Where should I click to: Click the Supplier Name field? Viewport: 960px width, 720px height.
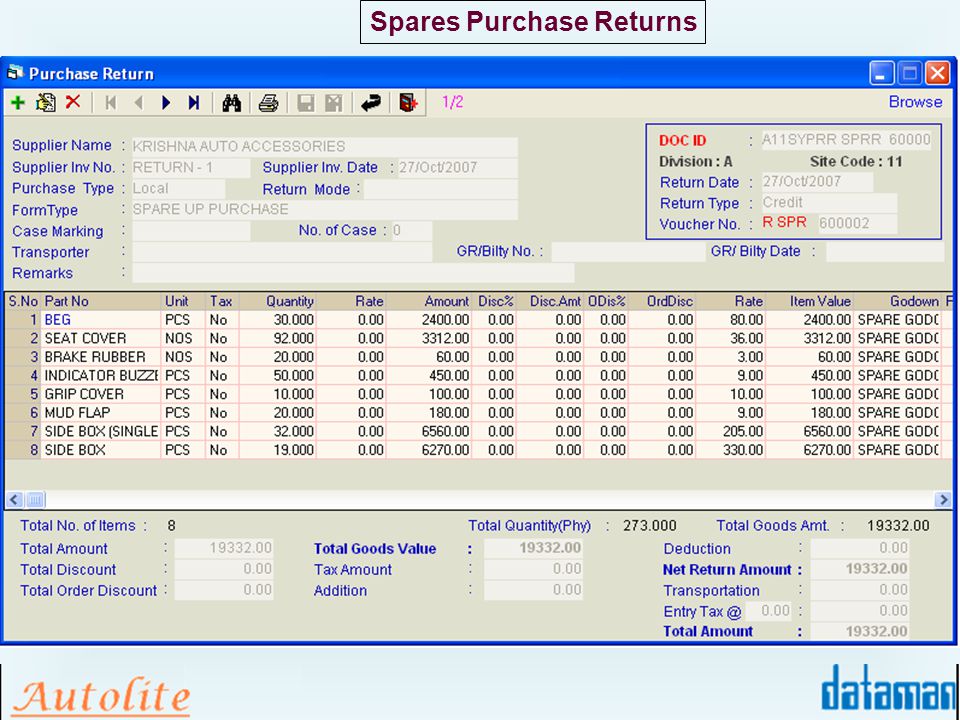pyautogui.click(x=324, y=146)
